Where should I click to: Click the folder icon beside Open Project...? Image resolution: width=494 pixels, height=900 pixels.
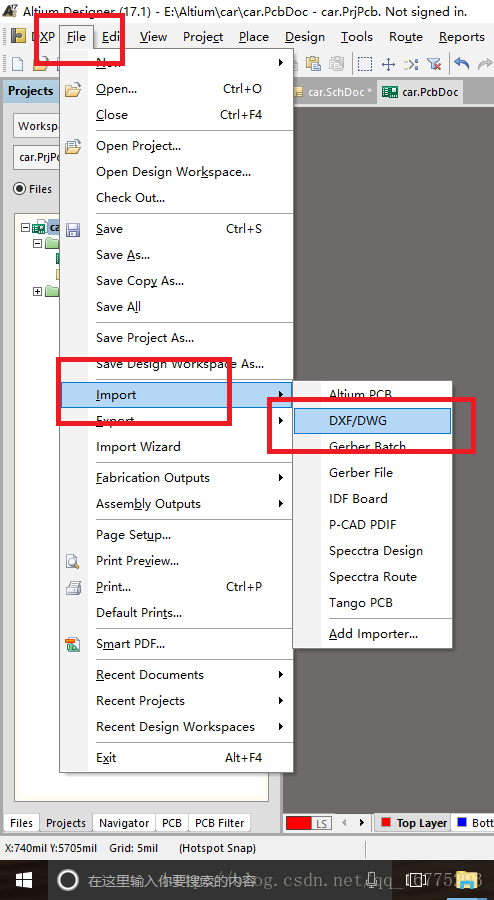click(x=73, y=146)
